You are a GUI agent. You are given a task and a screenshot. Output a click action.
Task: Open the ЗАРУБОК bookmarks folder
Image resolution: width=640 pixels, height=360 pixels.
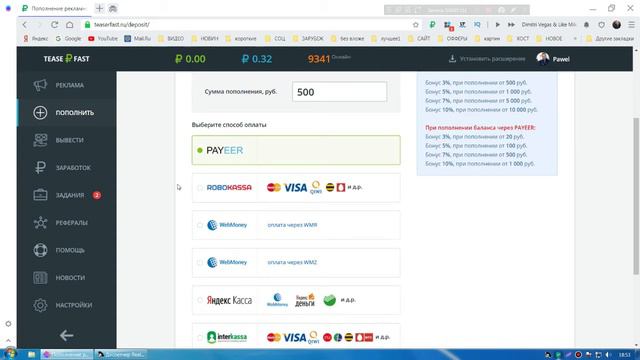(x=308, y=38)
